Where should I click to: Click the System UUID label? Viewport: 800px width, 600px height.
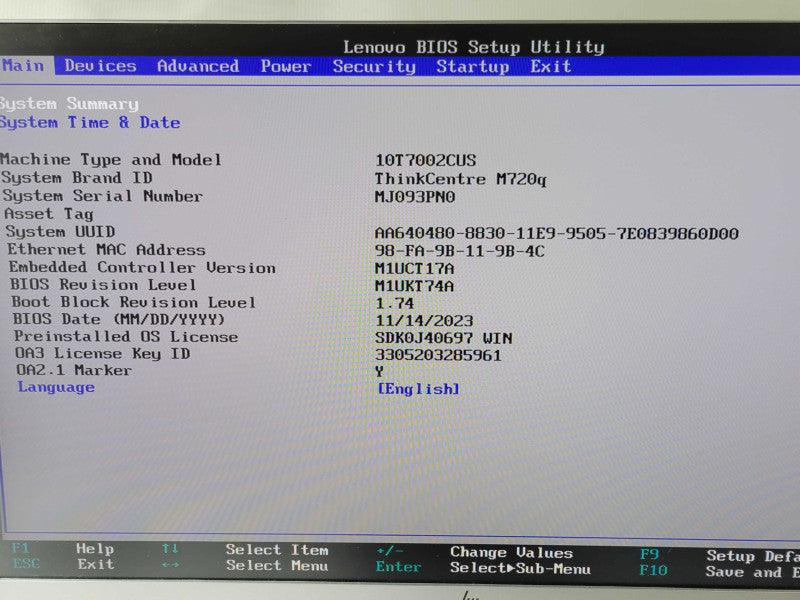[60, 232]
